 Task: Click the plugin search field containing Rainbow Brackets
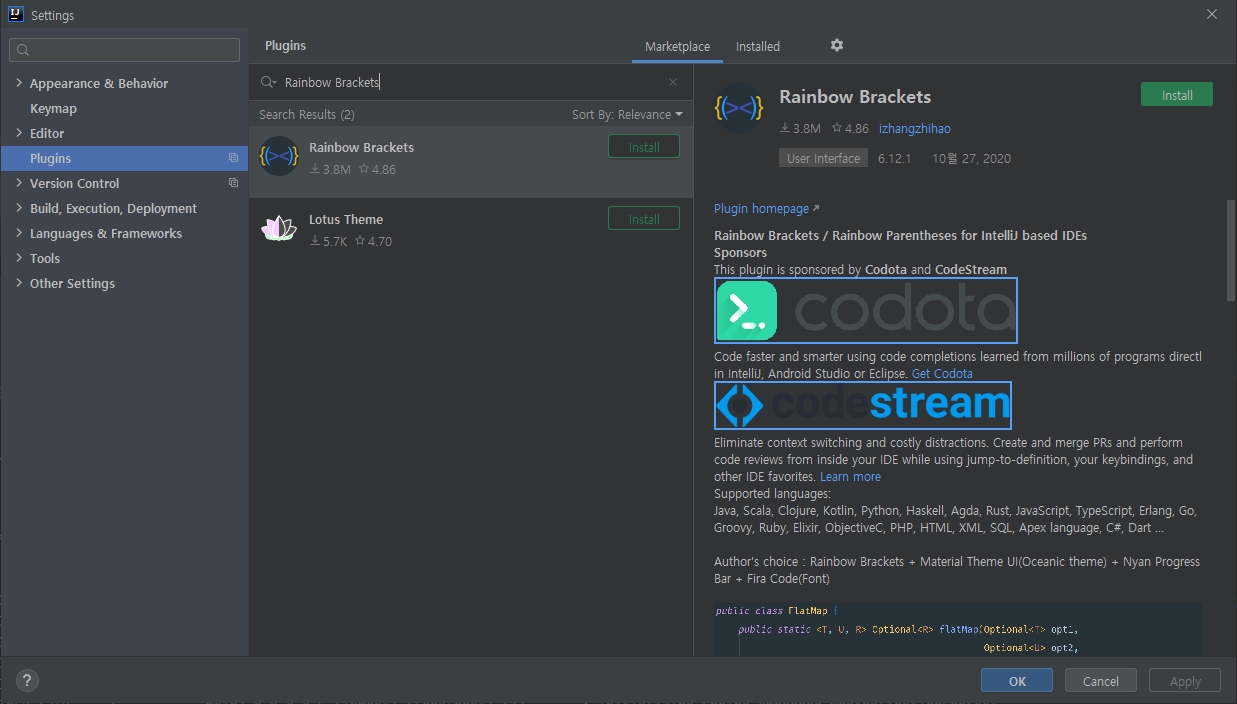point(470,82)
